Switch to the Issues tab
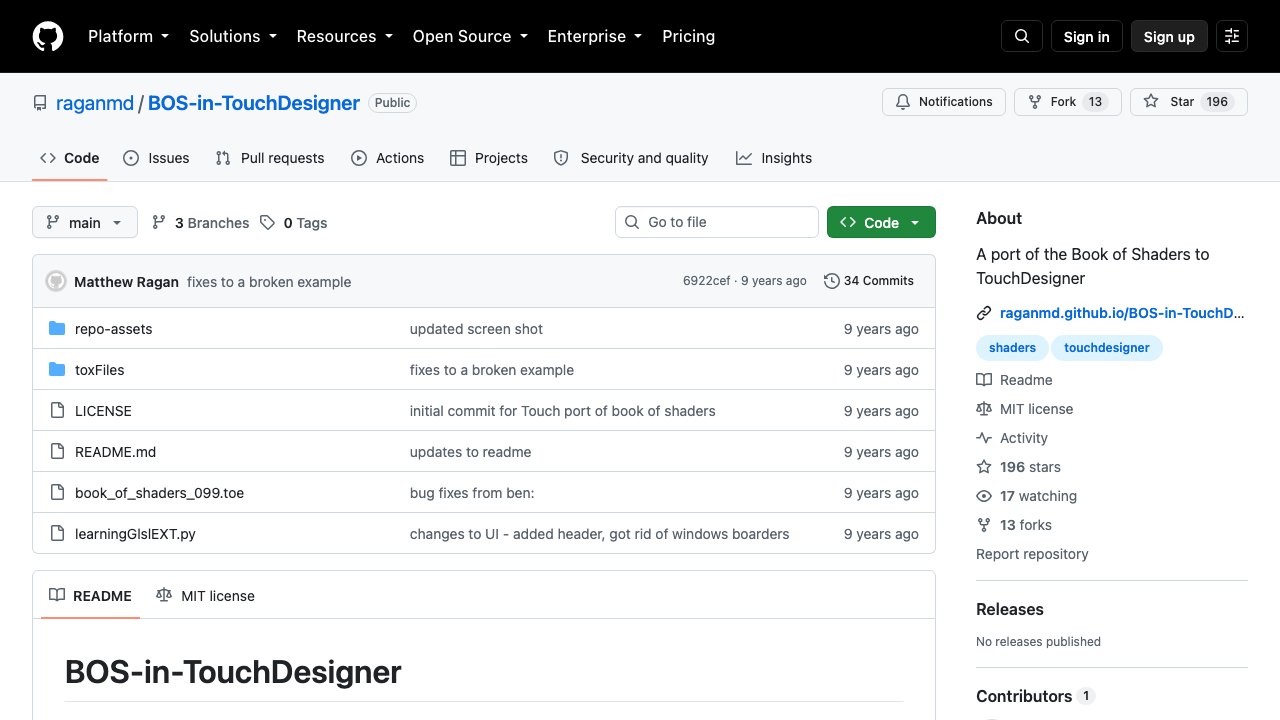 click(156, 158)
